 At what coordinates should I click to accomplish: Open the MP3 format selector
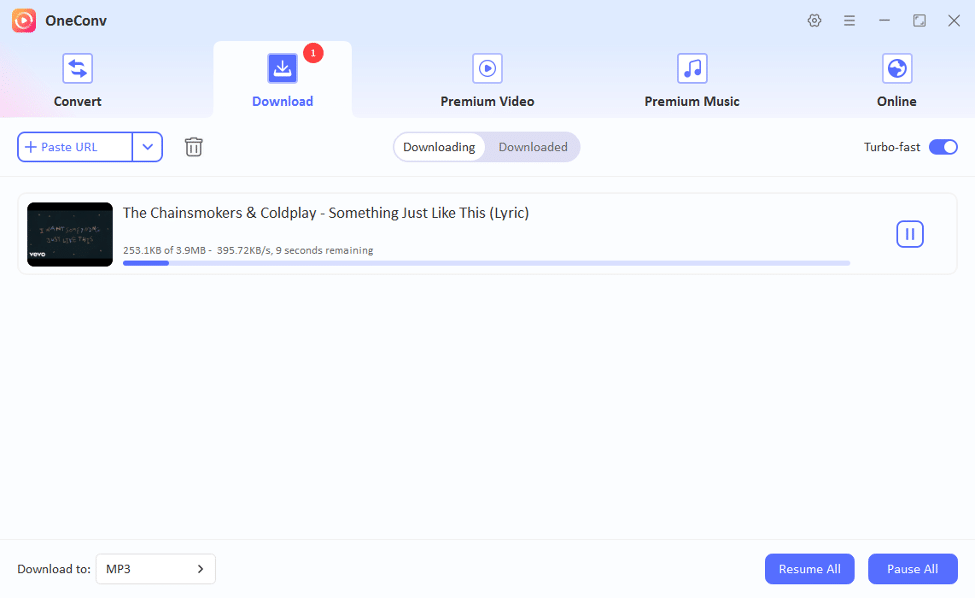155,568
